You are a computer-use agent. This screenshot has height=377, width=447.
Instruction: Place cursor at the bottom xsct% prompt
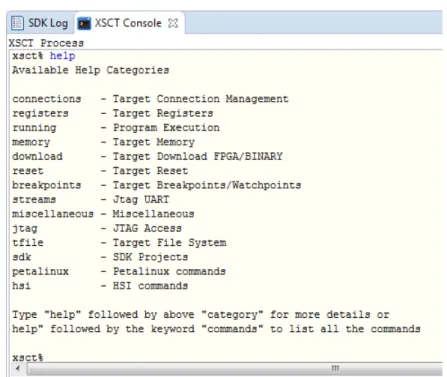click(x=28, y=357)
